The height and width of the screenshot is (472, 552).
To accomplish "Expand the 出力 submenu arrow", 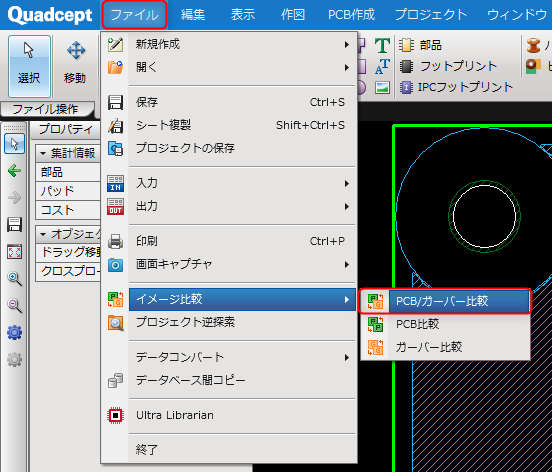I will click(x=347, y=206).
